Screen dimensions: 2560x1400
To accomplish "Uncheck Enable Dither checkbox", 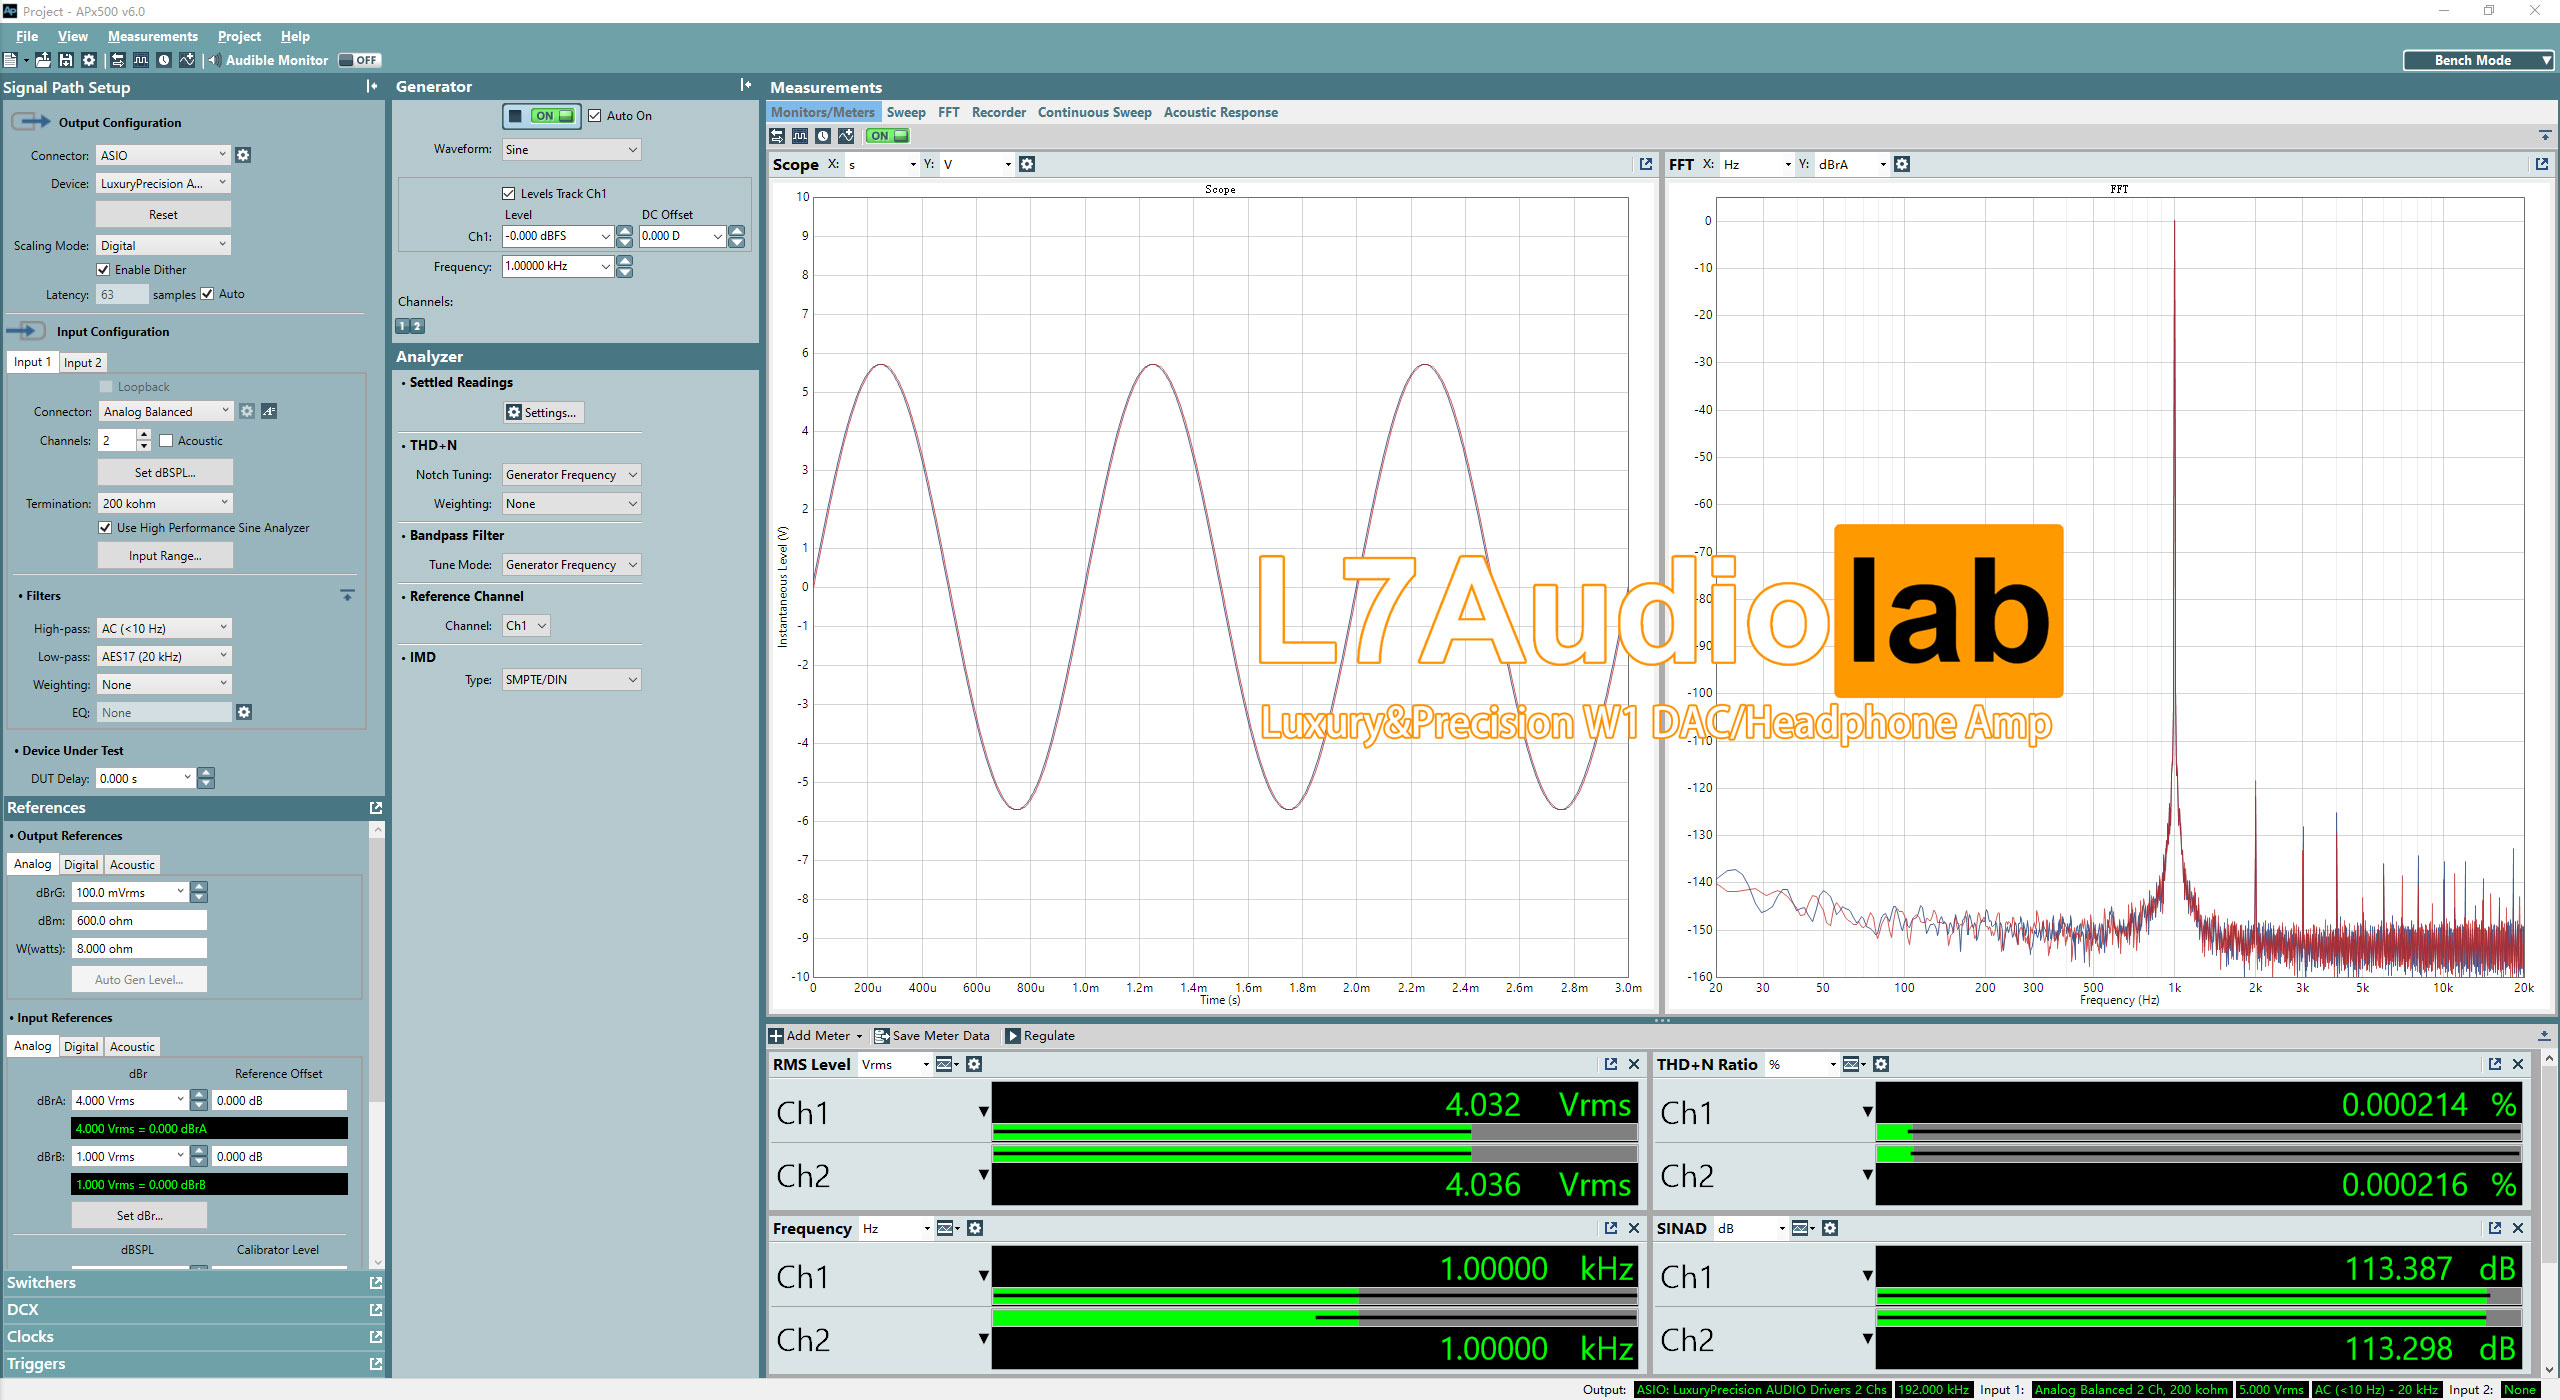I will click(103, 270).
